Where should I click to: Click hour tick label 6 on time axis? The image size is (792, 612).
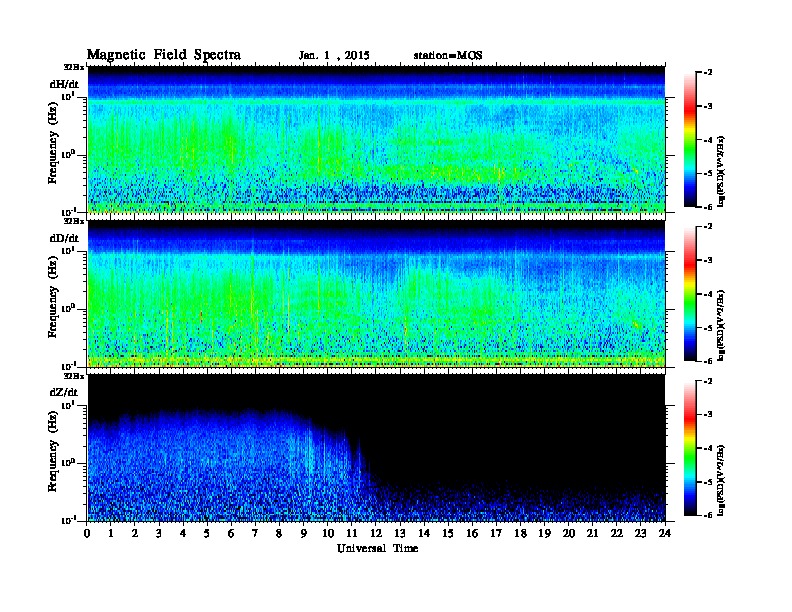point(231,534)
